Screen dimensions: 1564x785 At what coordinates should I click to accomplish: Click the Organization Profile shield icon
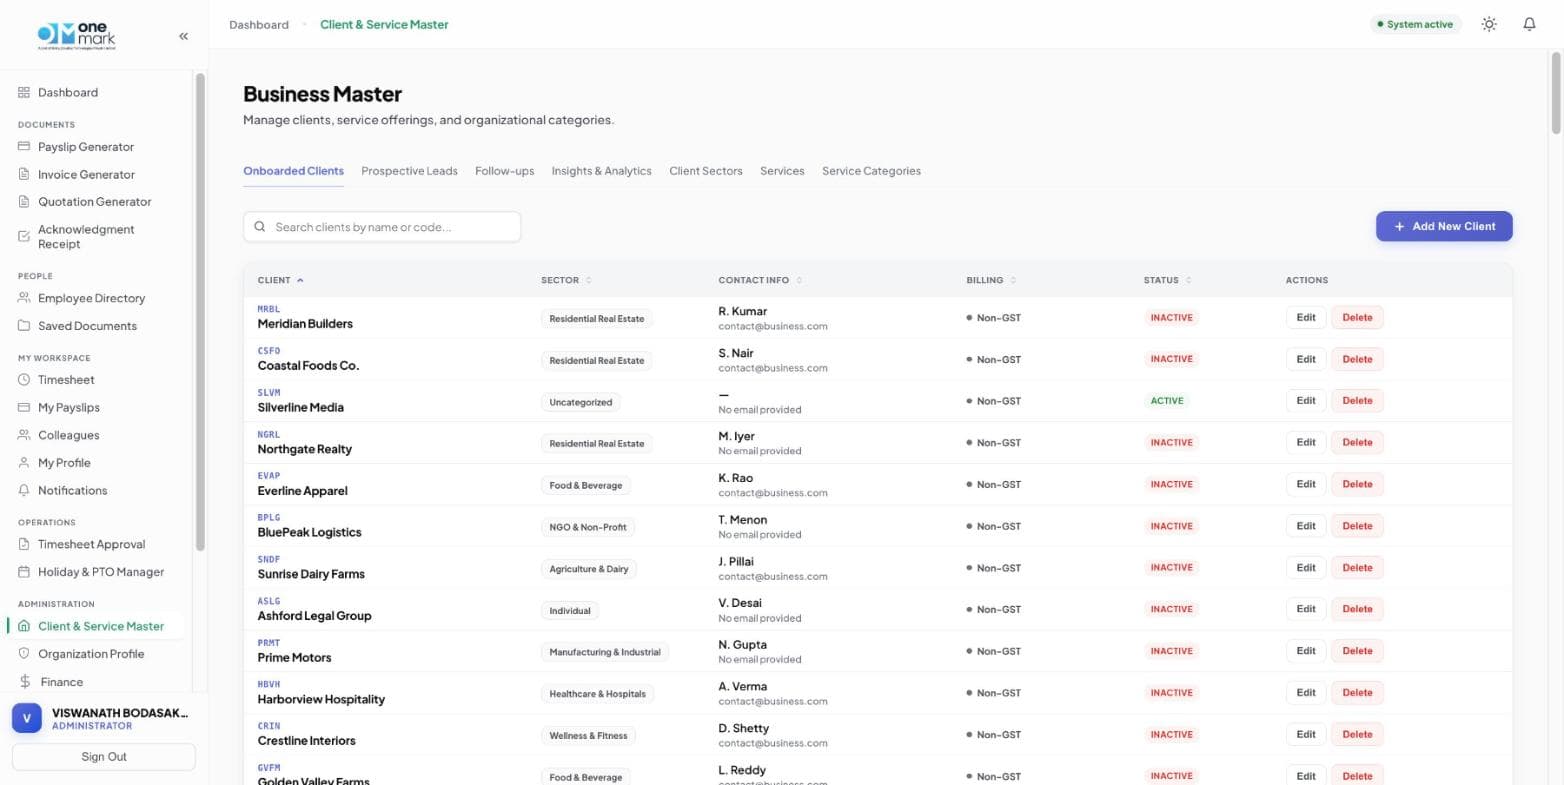pos(24,653)
